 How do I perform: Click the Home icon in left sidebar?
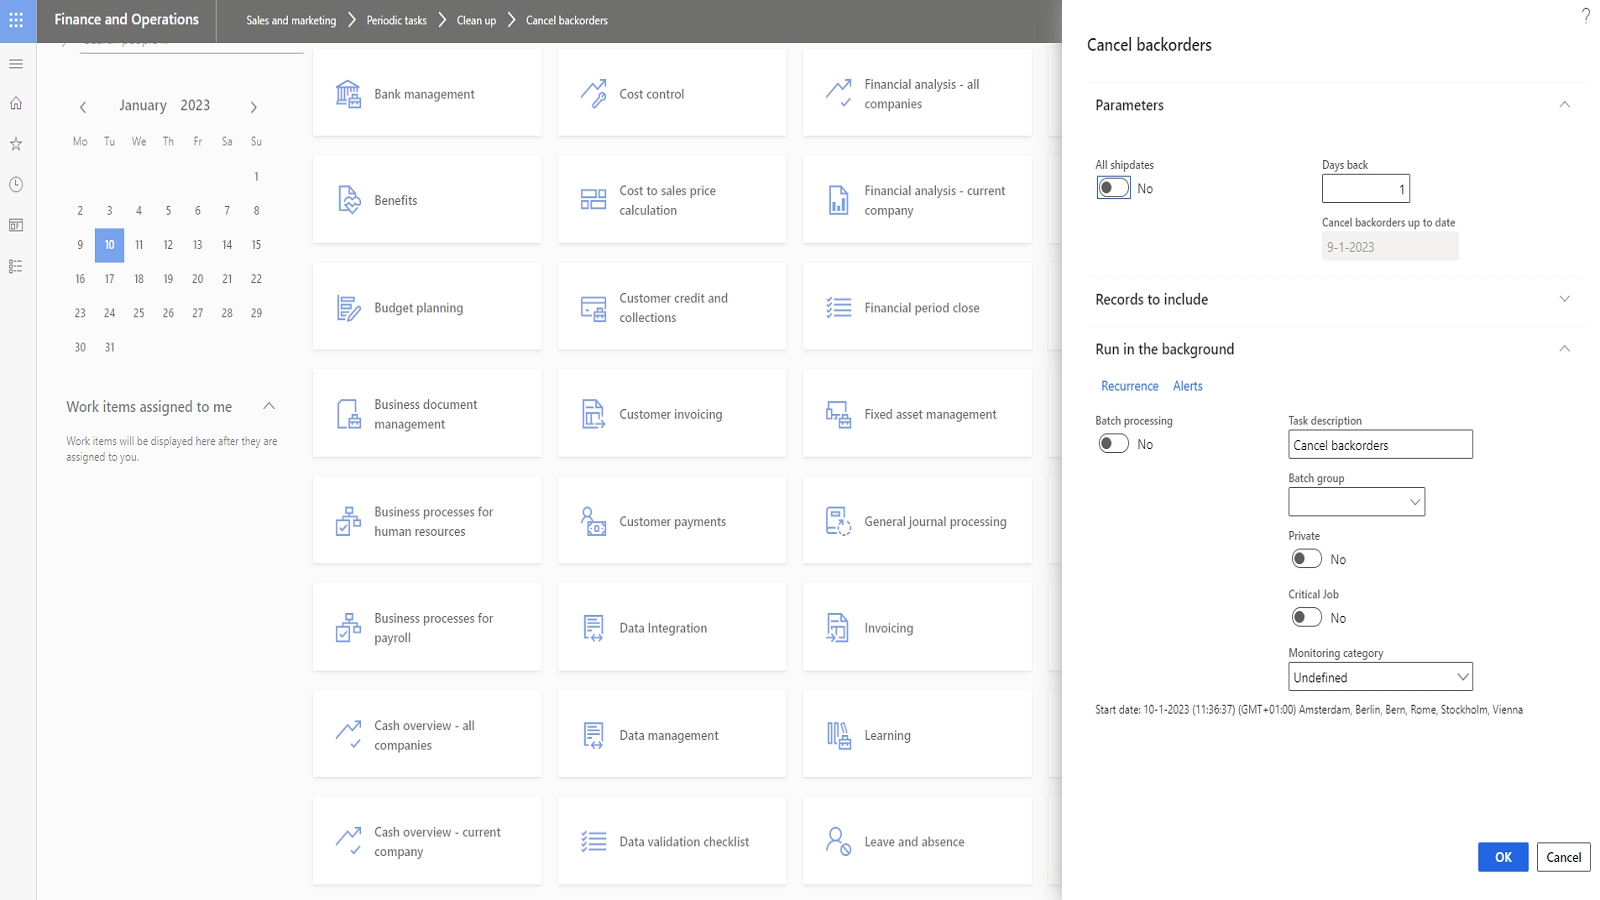click(16, 103)
